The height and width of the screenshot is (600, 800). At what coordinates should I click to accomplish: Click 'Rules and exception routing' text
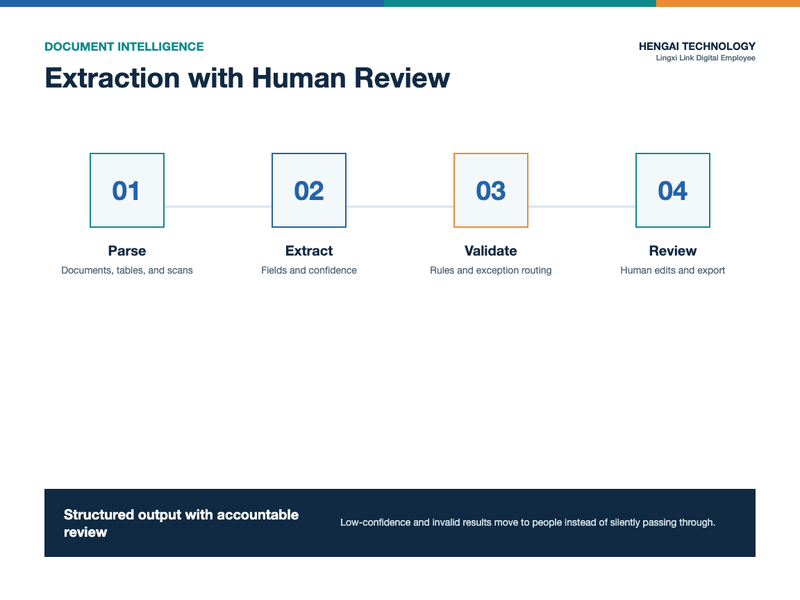pos(491,270)
